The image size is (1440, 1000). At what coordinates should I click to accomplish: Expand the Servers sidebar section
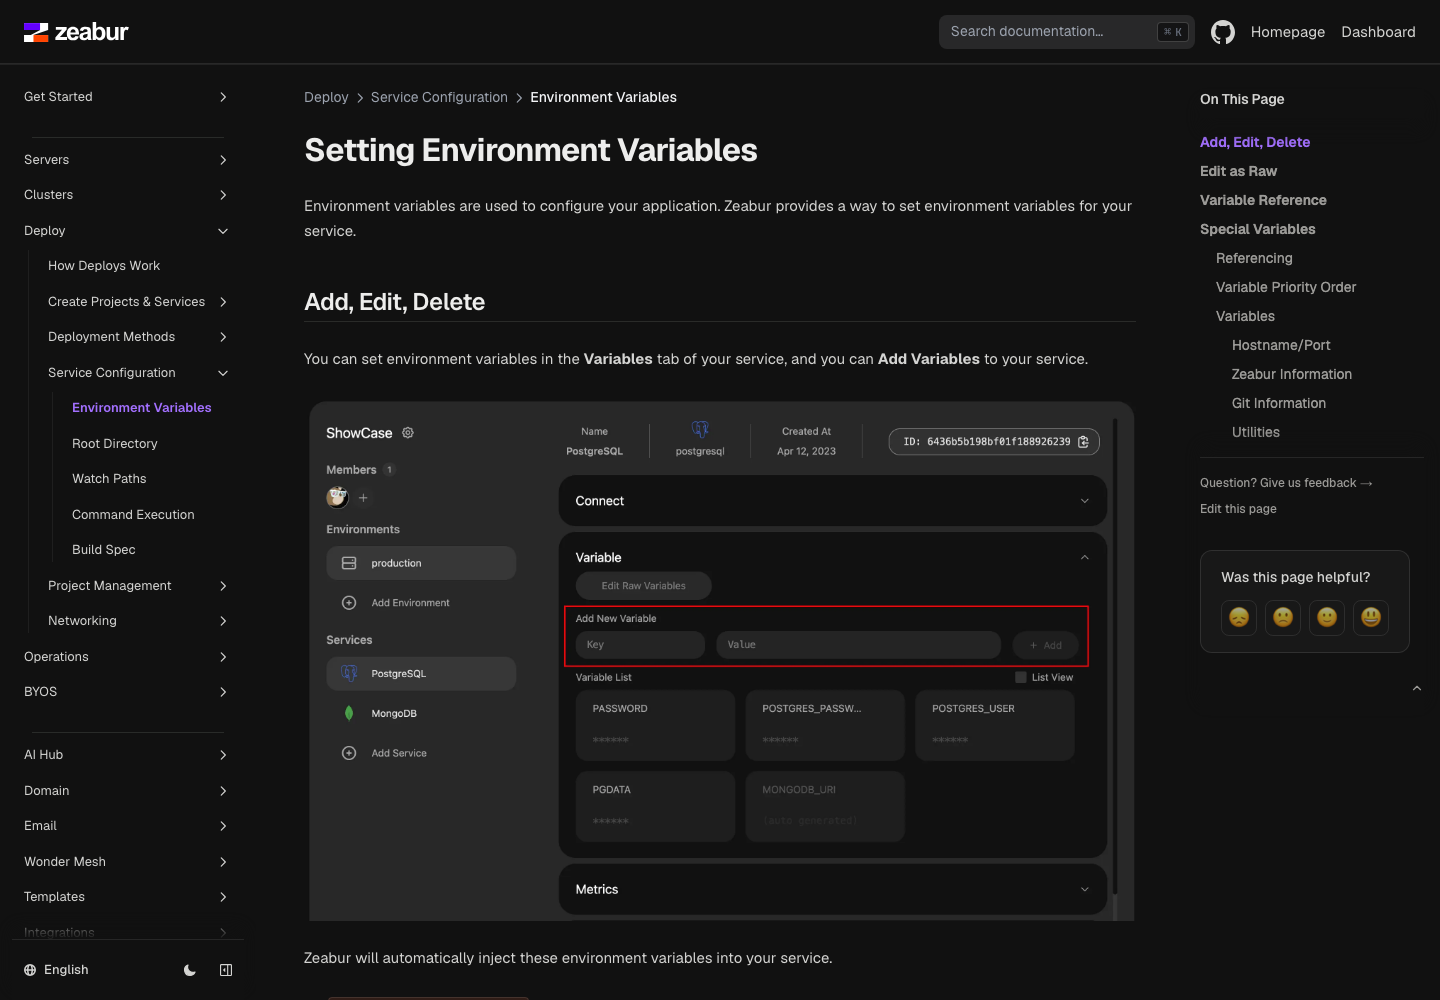(126, 160)
